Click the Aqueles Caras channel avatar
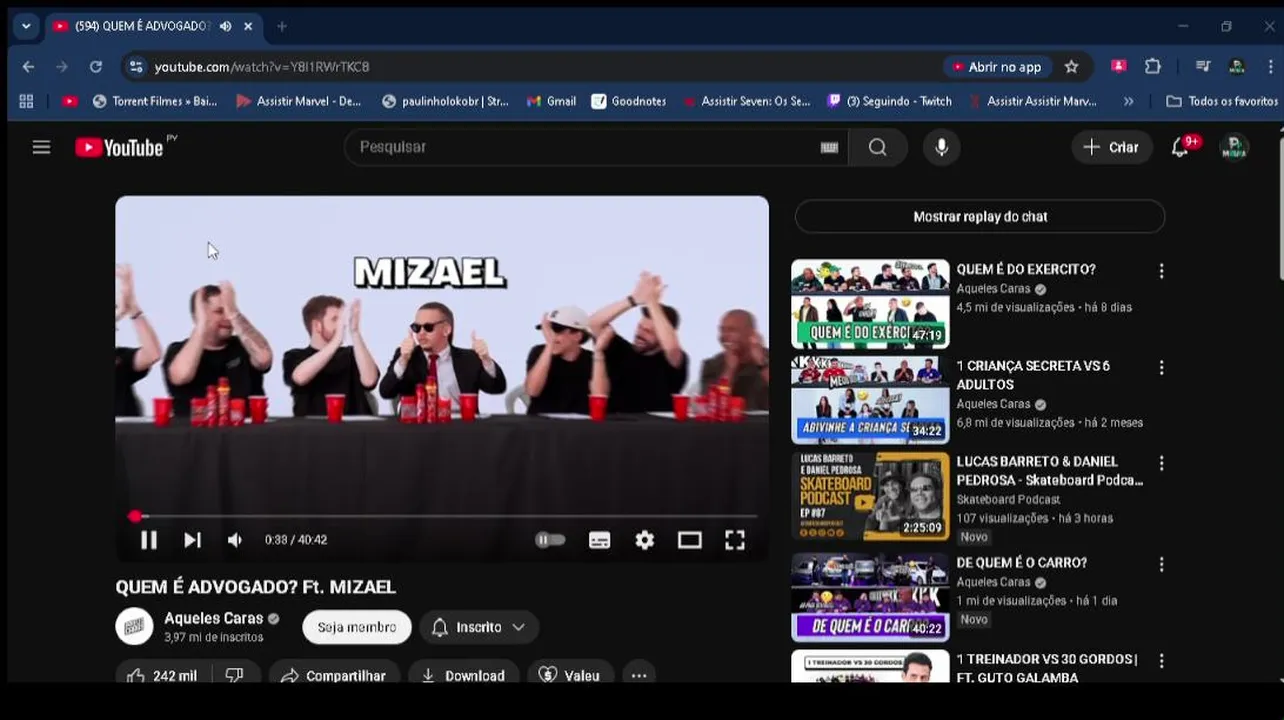 pyautogui.click(x=134, y=626)
